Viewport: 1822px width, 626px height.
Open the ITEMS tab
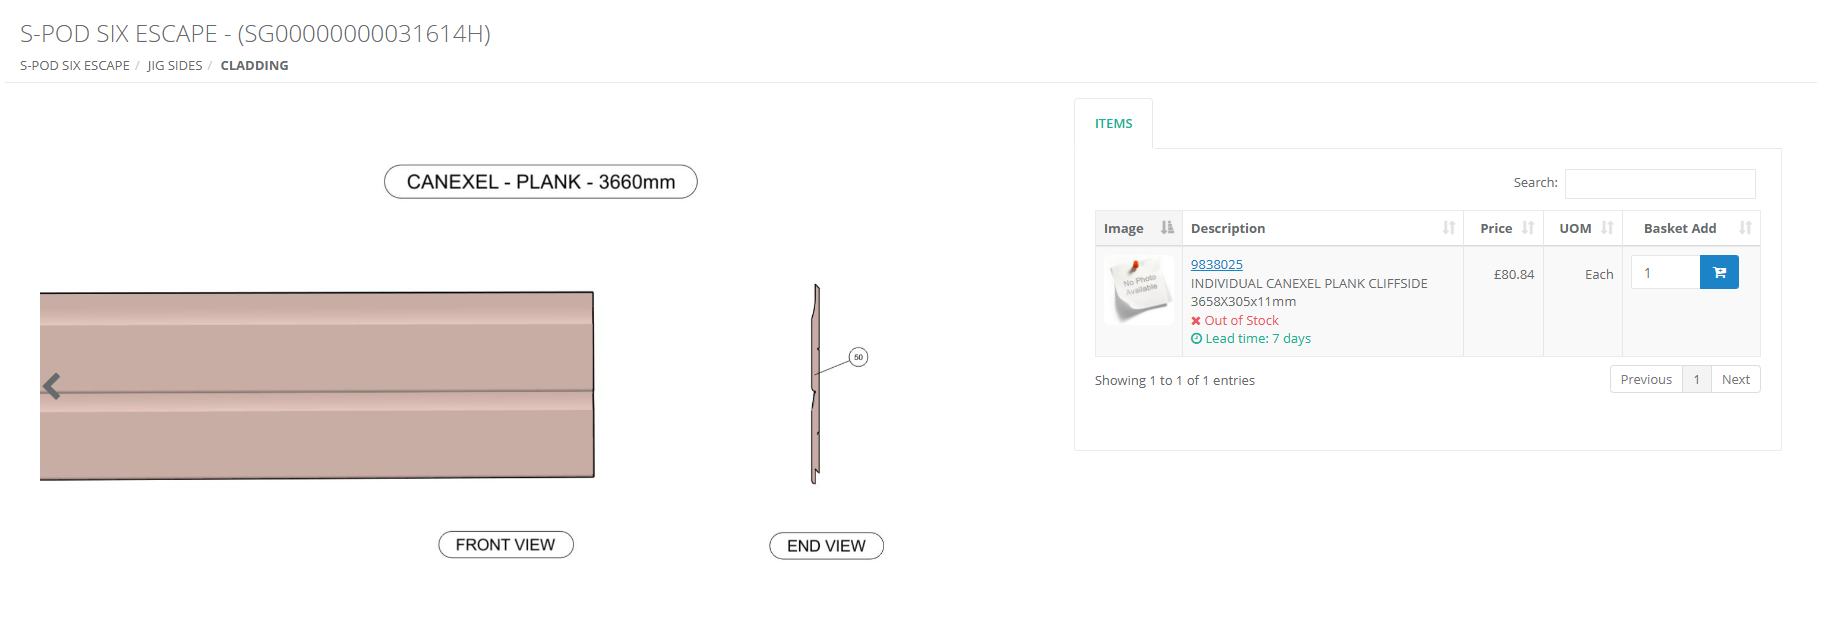(x=1113, y=124)
